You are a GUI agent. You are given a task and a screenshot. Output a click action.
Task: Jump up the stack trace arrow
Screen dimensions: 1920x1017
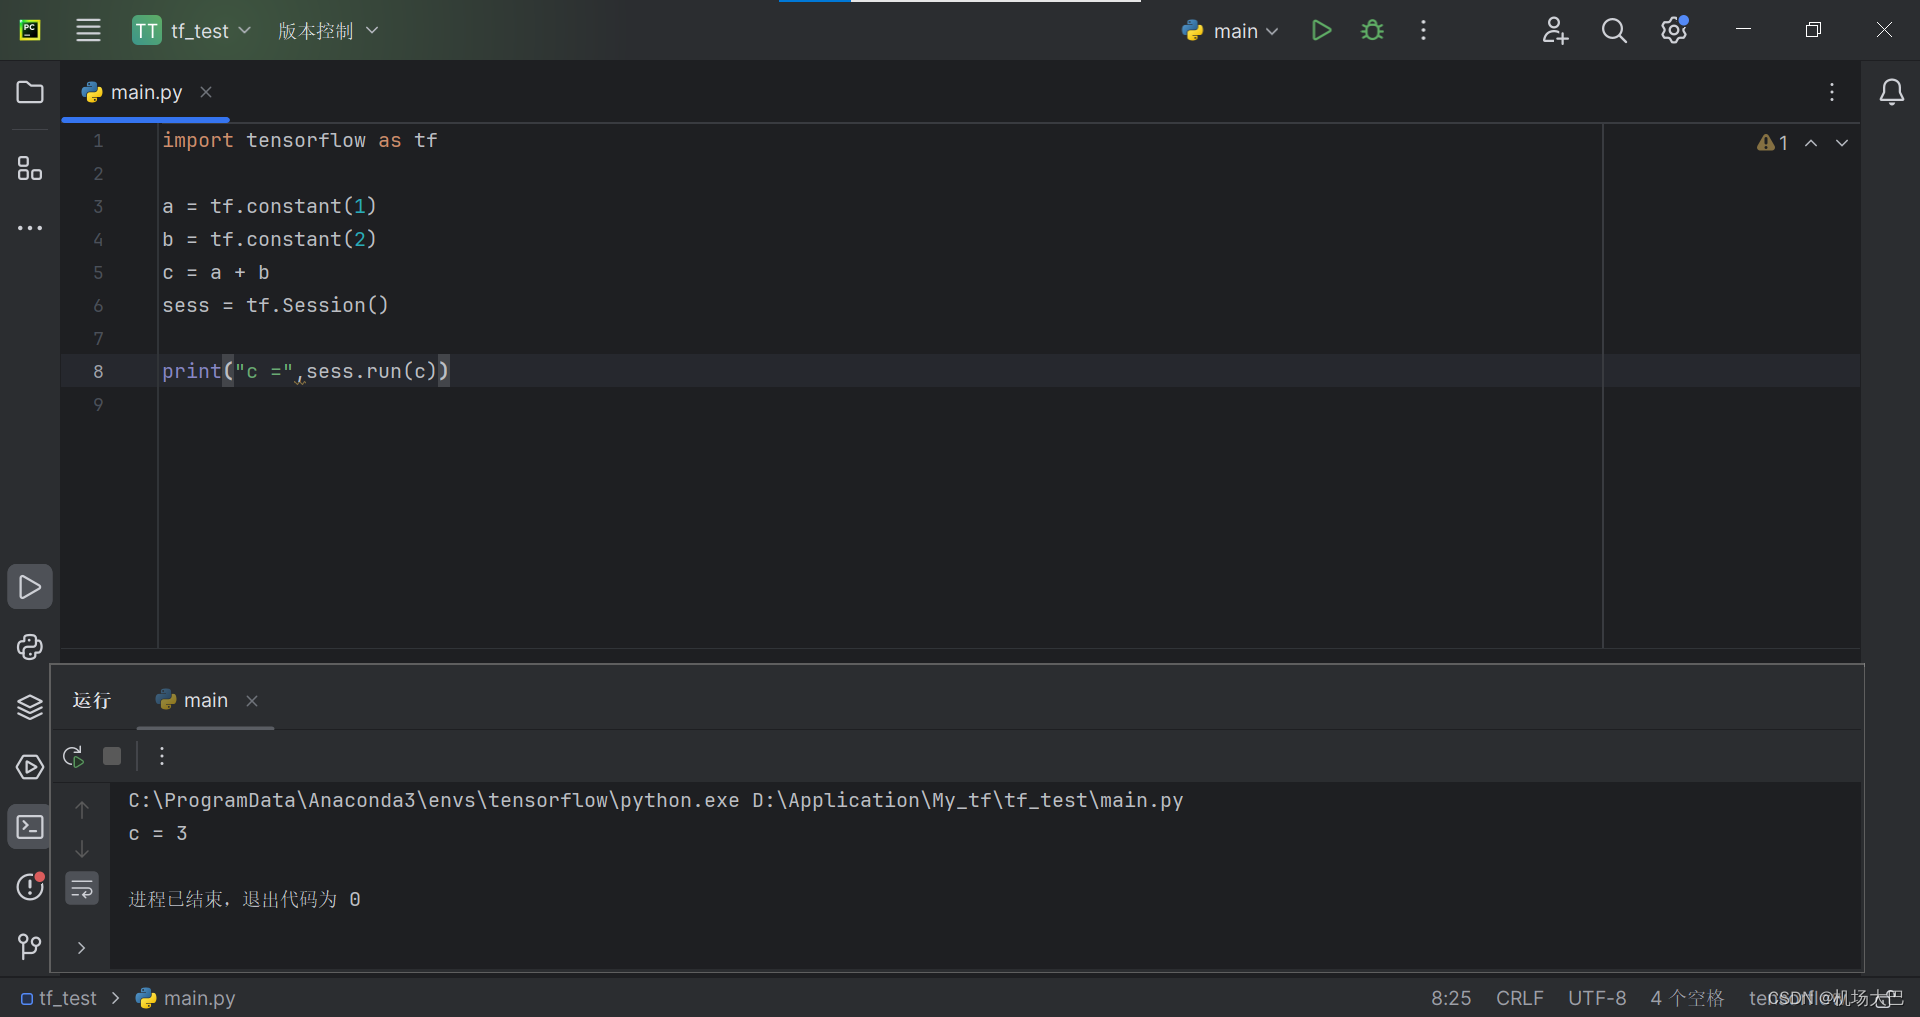tap(82, 809)
